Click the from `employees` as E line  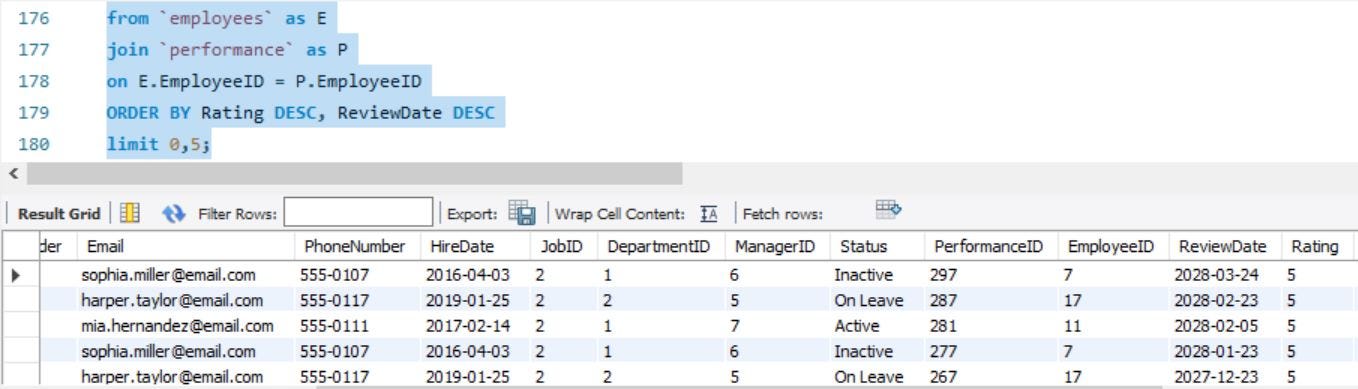point(216,19)
